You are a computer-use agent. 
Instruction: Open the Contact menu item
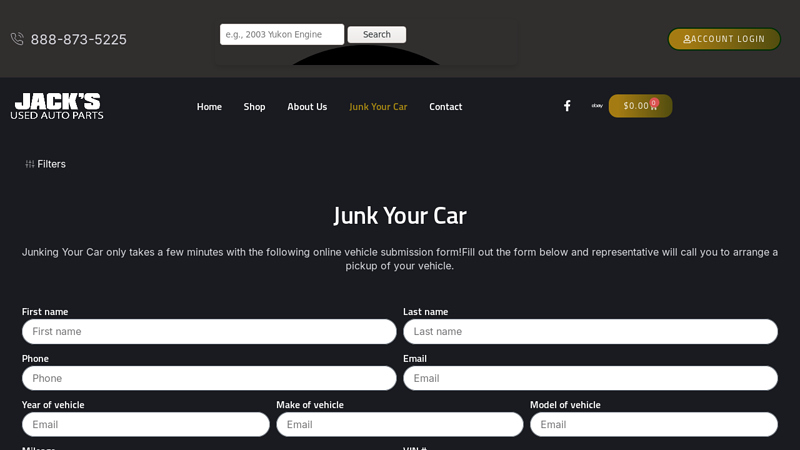(x=445, y=107)
